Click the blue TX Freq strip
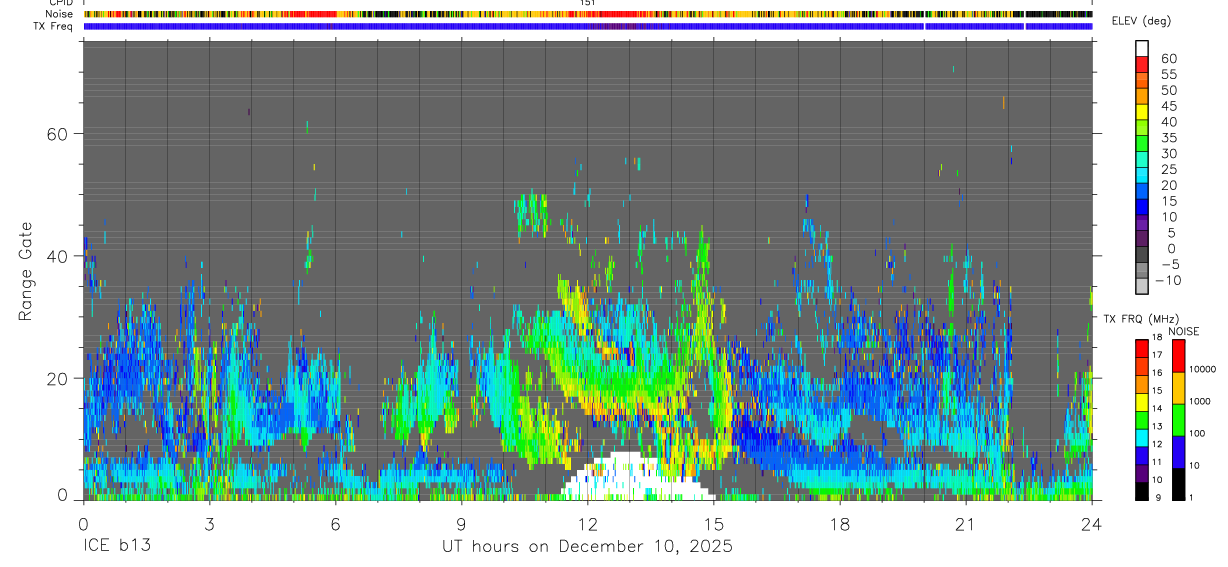The width and height of the screenshot is (1228, 567). [587, 26]
